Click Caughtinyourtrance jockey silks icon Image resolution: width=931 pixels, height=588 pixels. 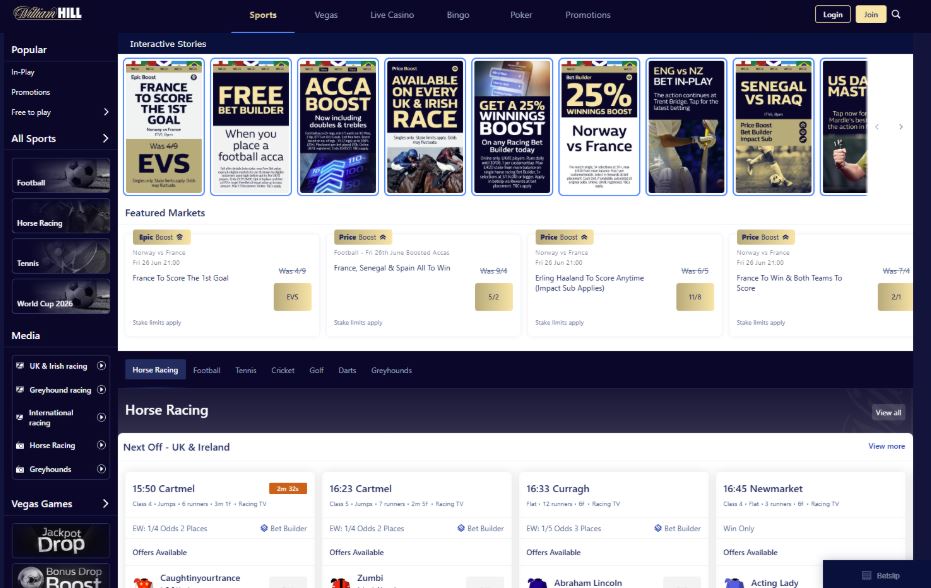coord(143,583)
